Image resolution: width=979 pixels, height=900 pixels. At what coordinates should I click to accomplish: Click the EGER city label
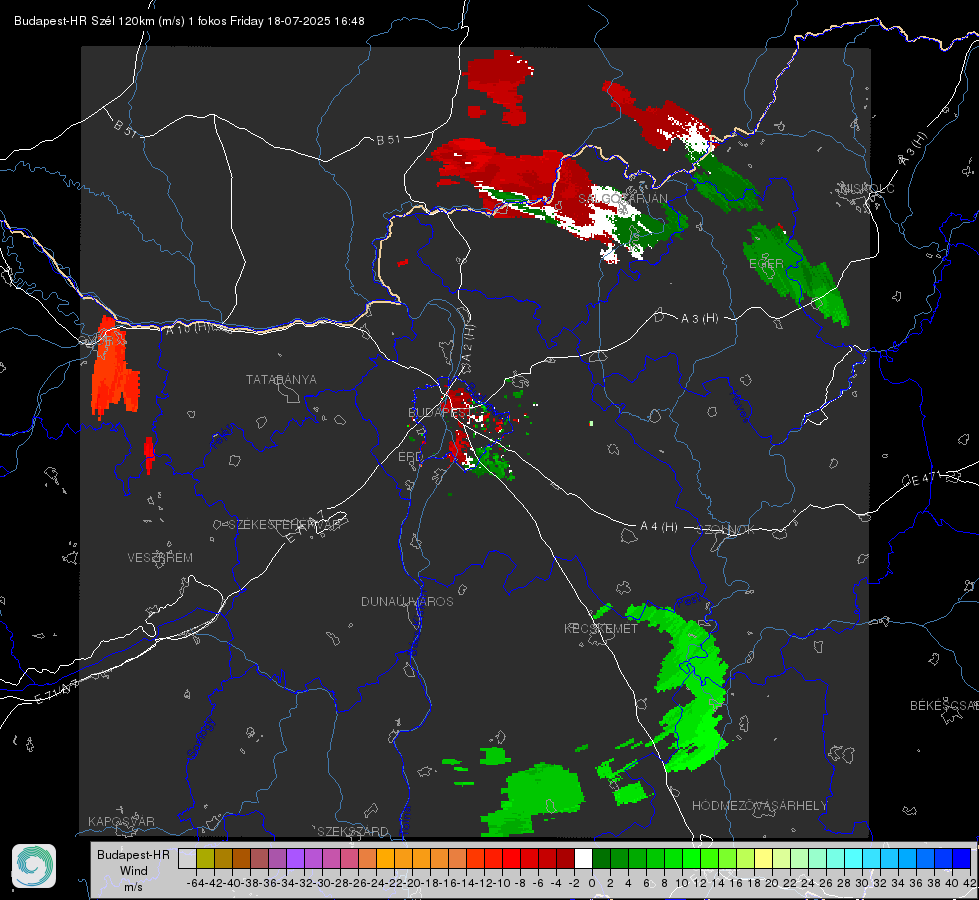pyautogui.click(x=766, y=264)
